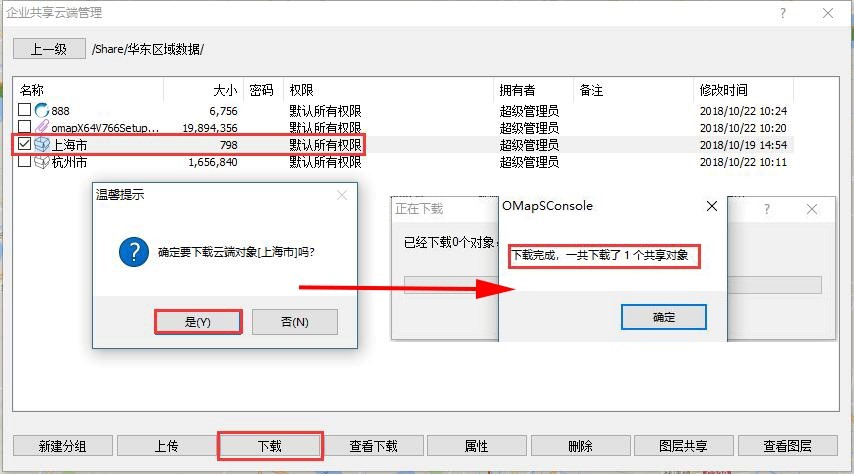Go up with 上一级 button
The image size is (854, 474).
tap(48, 49)
